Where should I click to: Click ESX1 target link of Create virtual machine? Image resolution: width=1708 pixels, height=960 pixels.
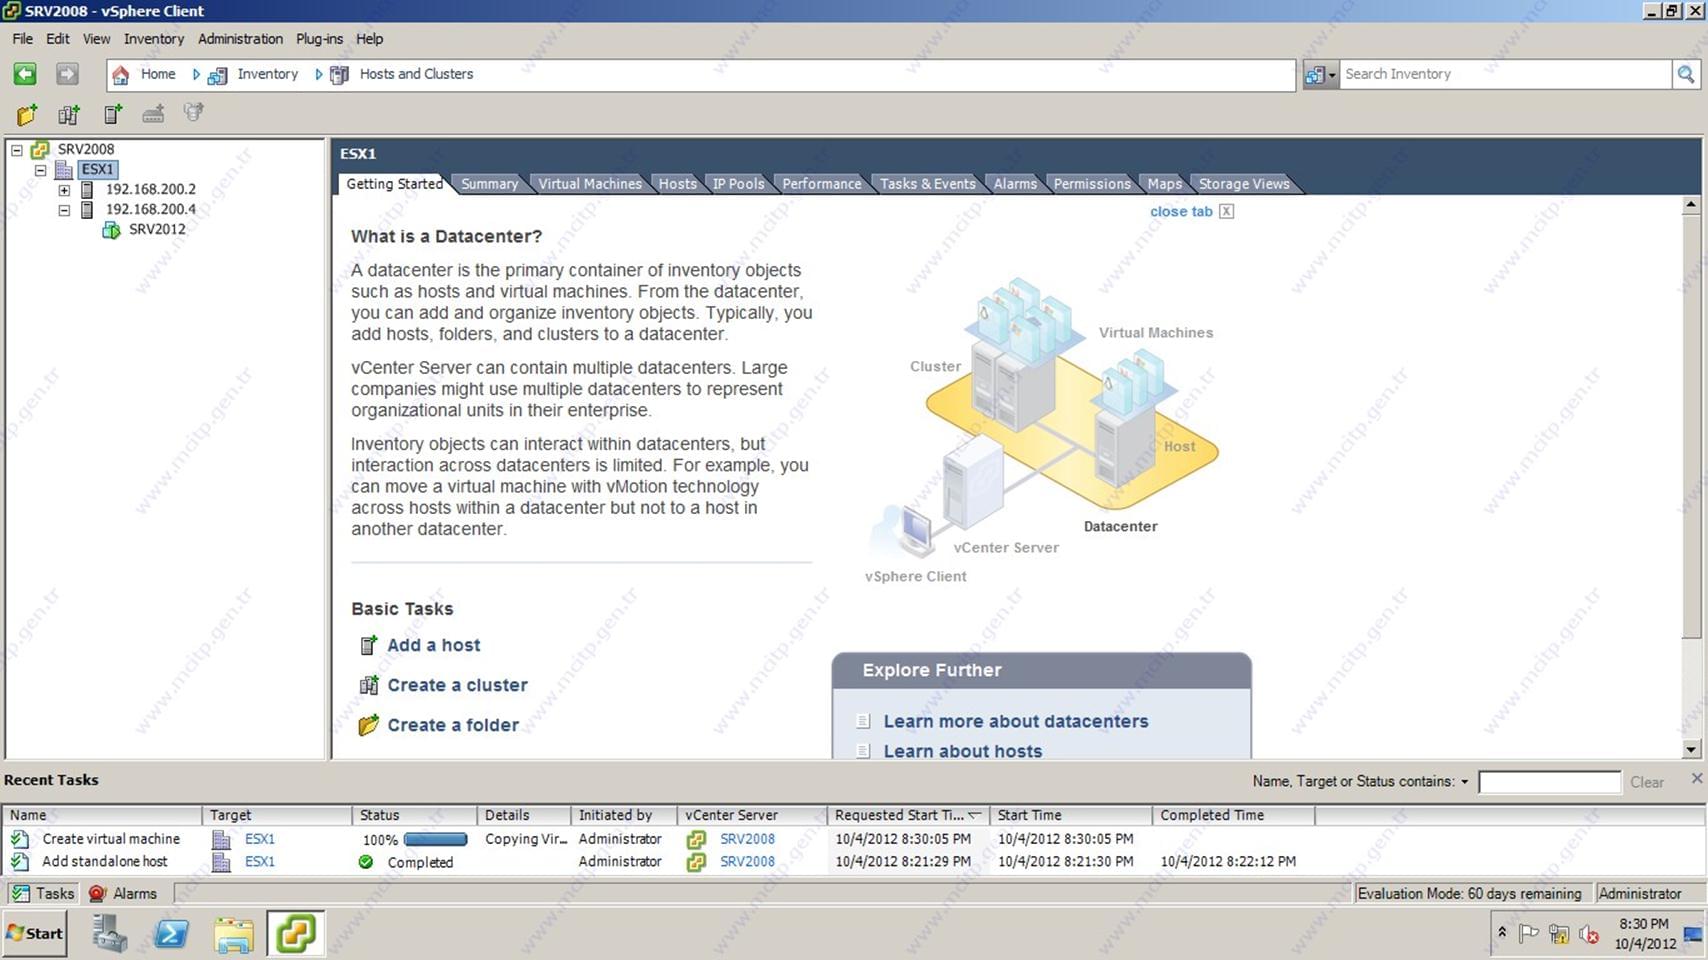point(259,839)
